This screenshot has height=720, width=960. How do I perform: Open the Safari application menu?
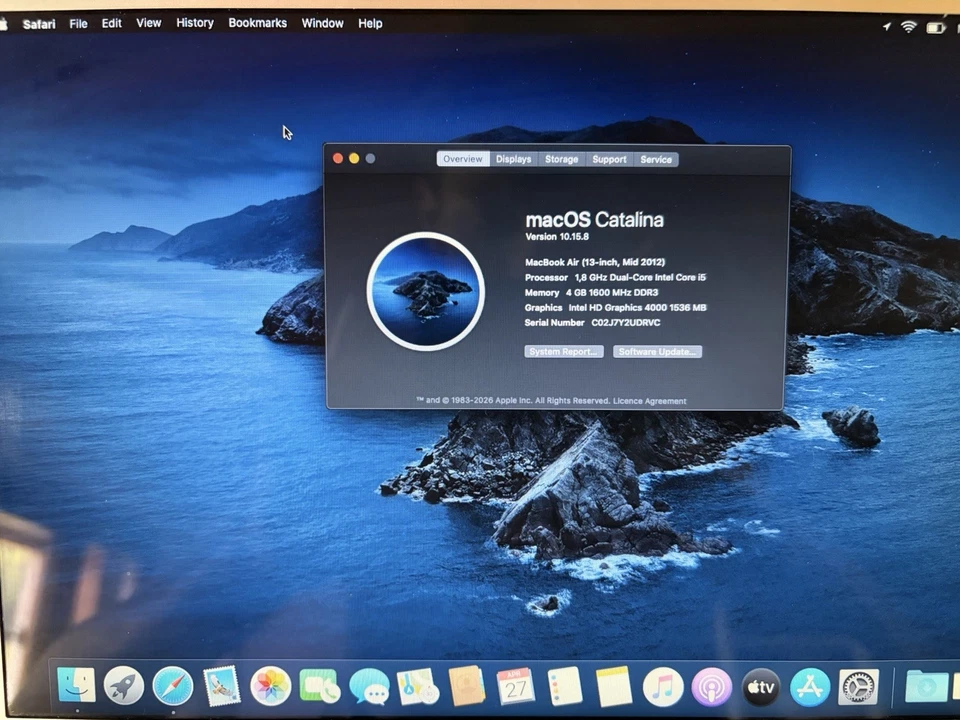[x=39, y=24]
